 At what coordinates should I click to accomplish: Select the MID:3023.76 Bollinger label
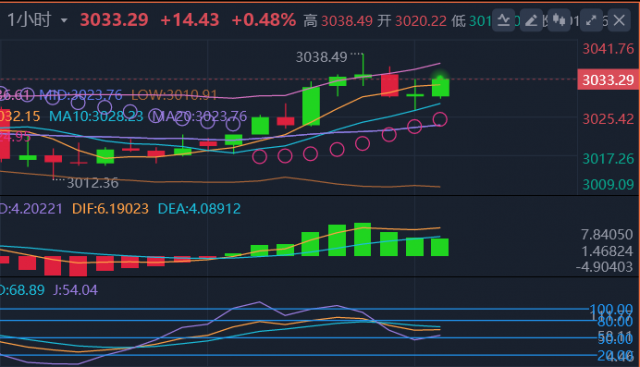pyautogui.click(x=81, y=95)
